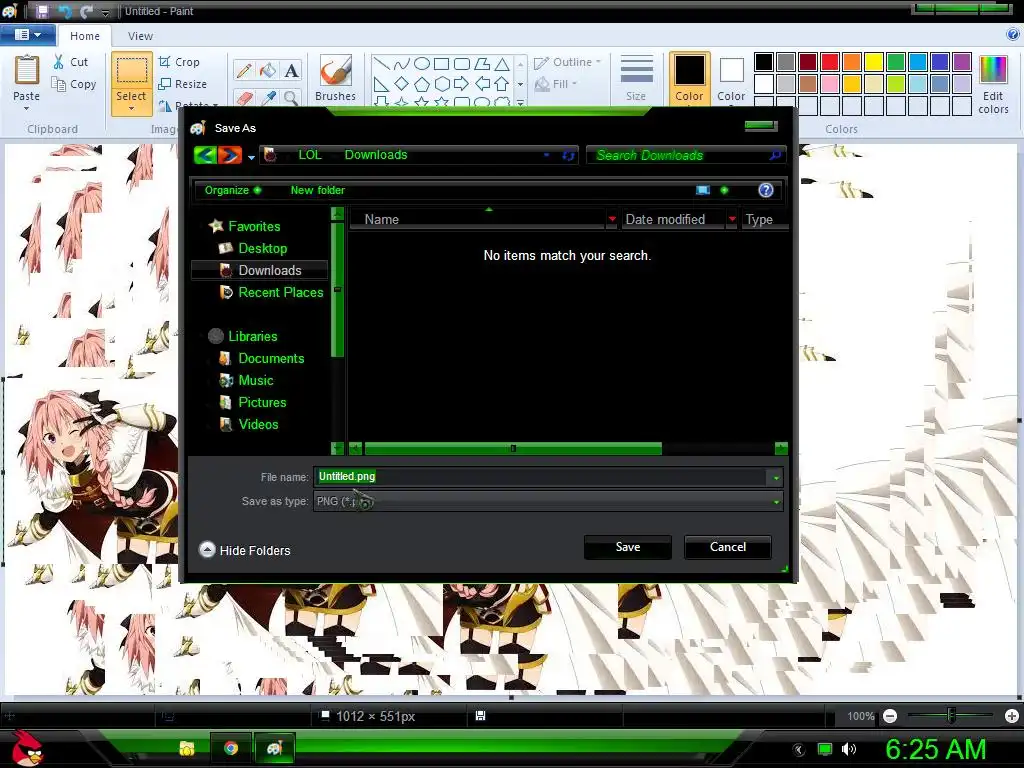Image resolution: width=1024 pixels, height=768 pixels.
Task: Click Copy in the Clipboard group
Action: (74, 84)
